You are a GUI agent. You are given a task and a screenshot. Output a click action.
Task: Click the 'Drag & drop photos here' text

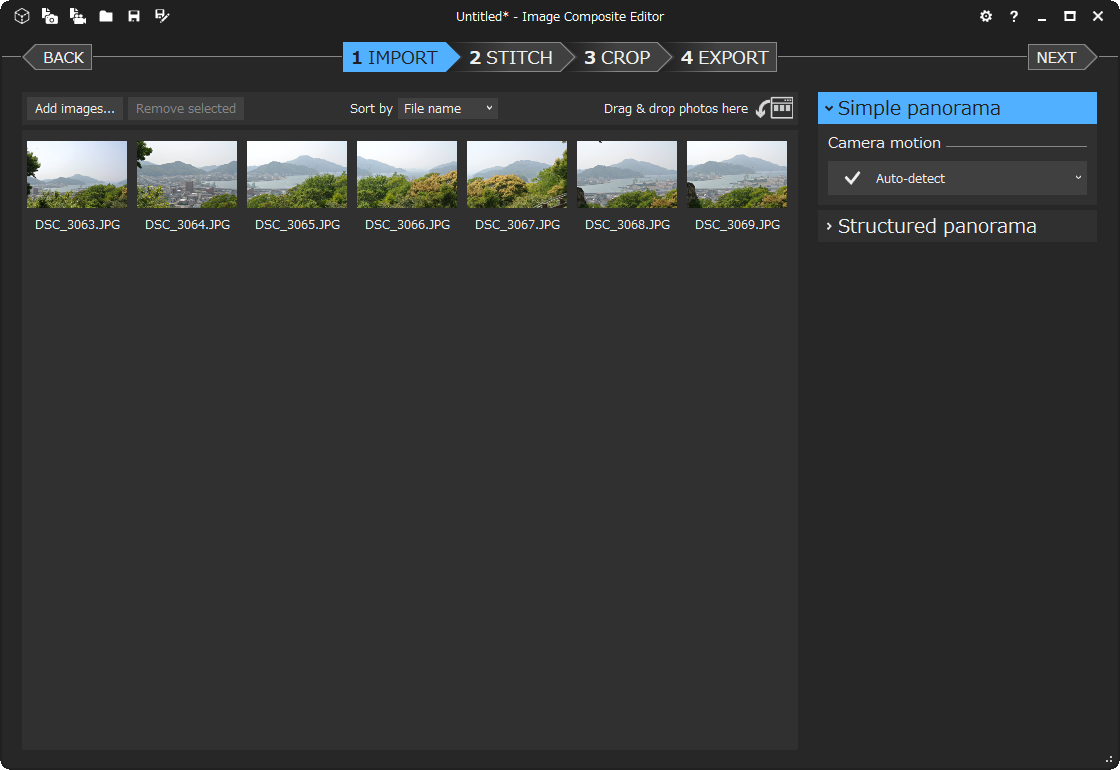click(676, 109)
